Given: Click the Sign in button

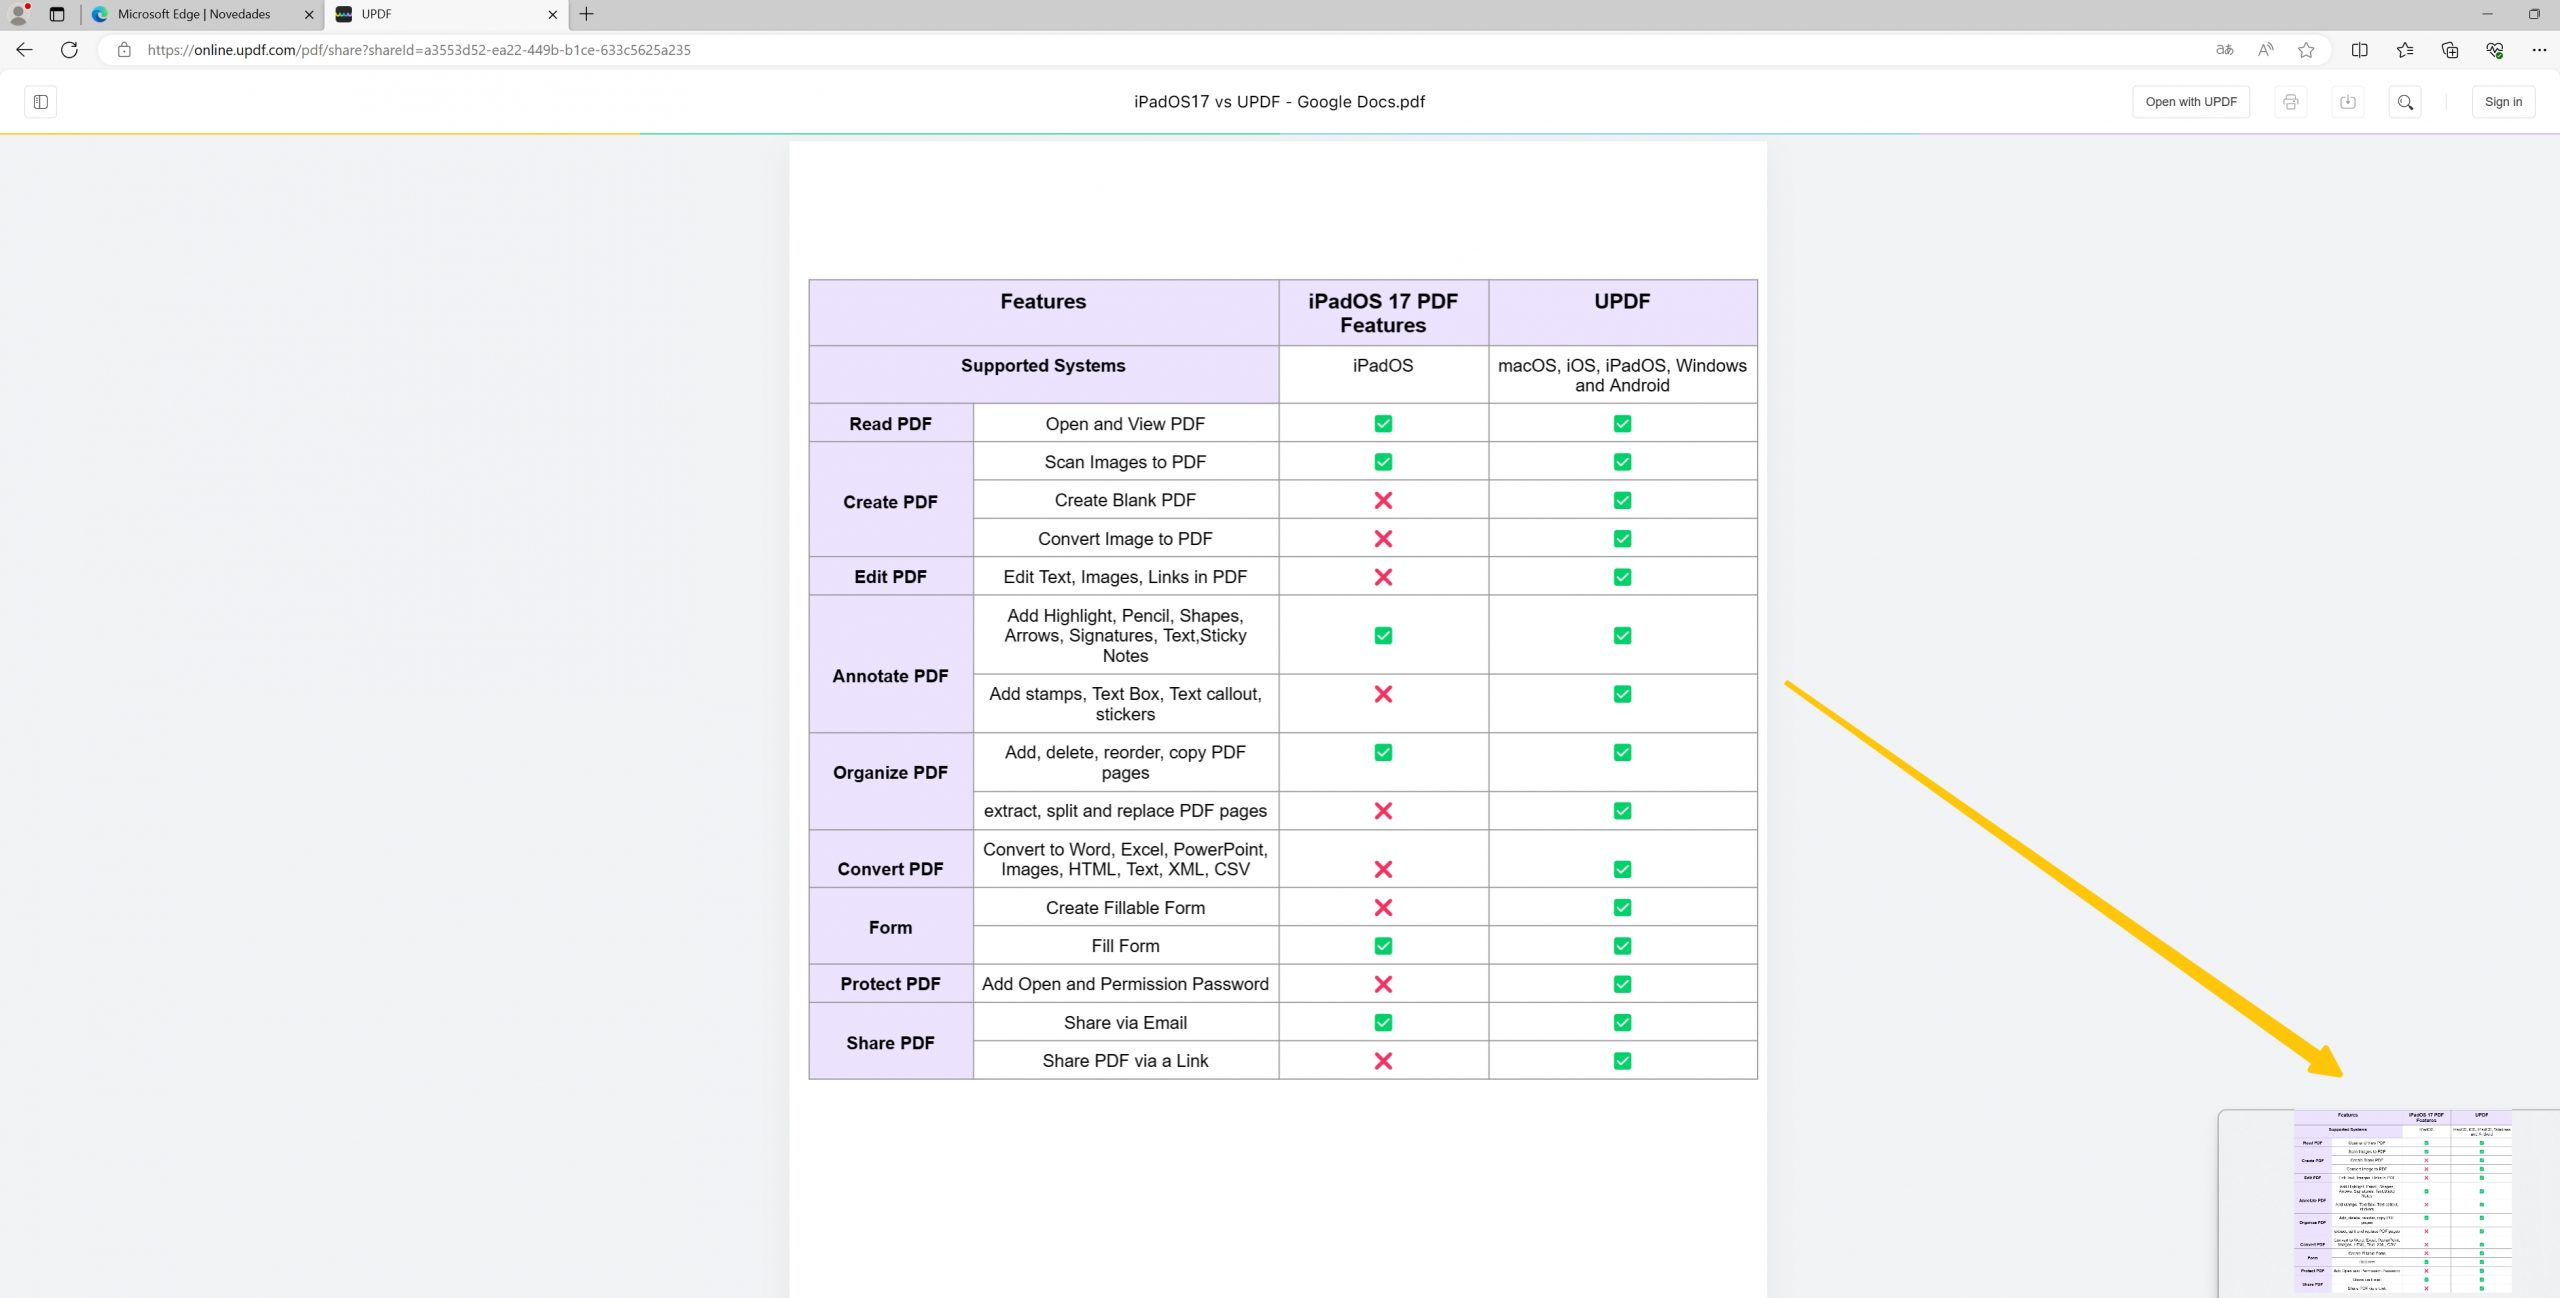Looking at the screenshot, I should tap(2503, 102).
